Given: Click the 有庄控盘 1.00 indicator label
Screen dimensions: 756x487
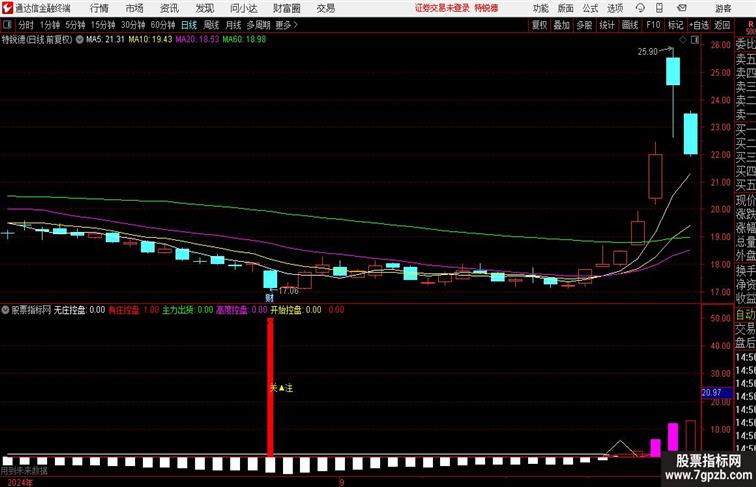Looking at the screenshot, I should 133,310.
